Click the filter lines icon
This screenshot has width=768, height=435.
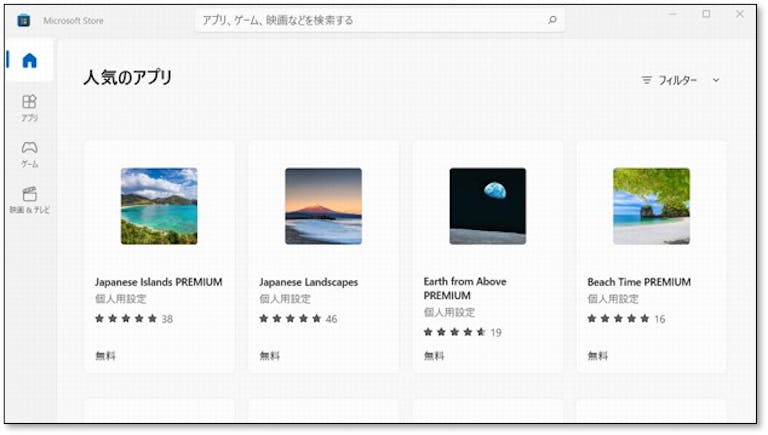tap(647, 80)
